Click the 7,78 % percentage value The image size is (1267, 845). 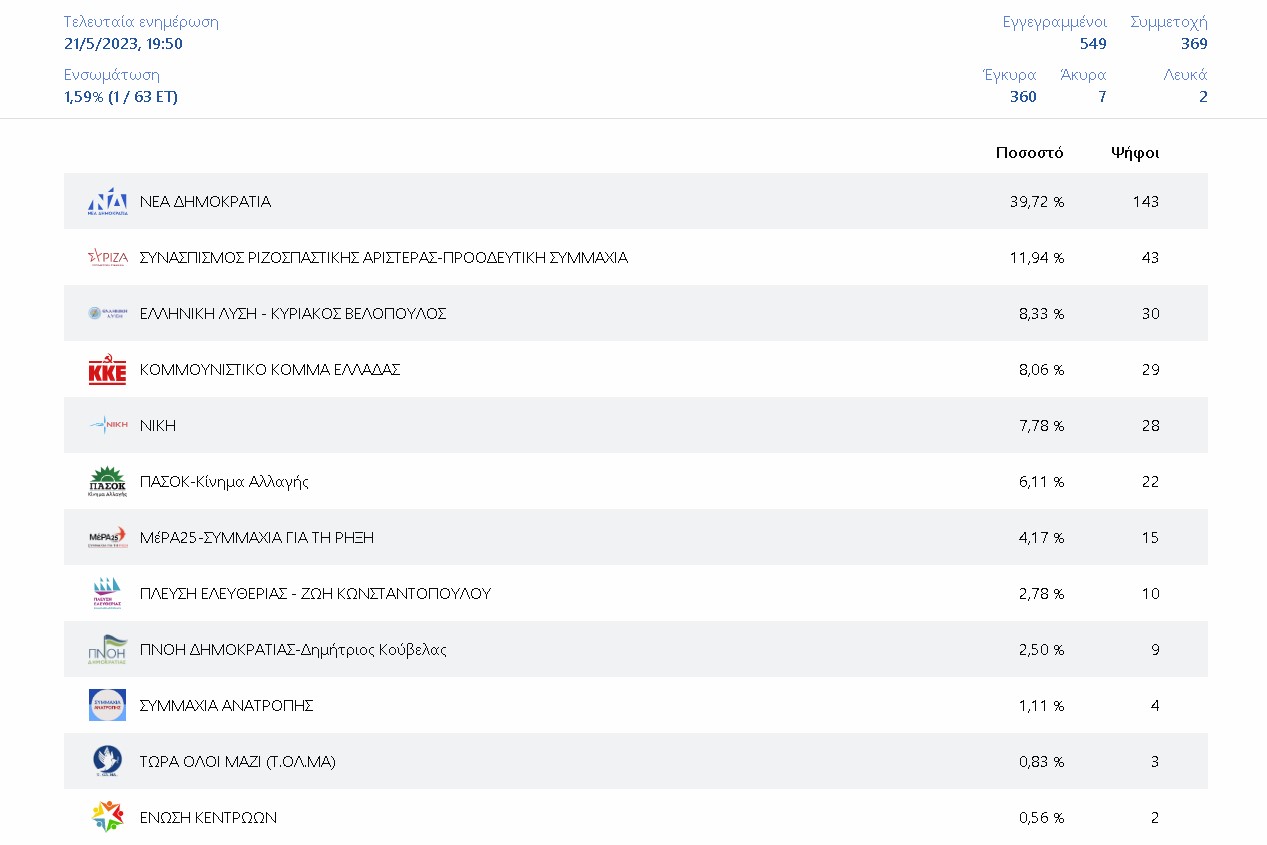point(1042,425)
